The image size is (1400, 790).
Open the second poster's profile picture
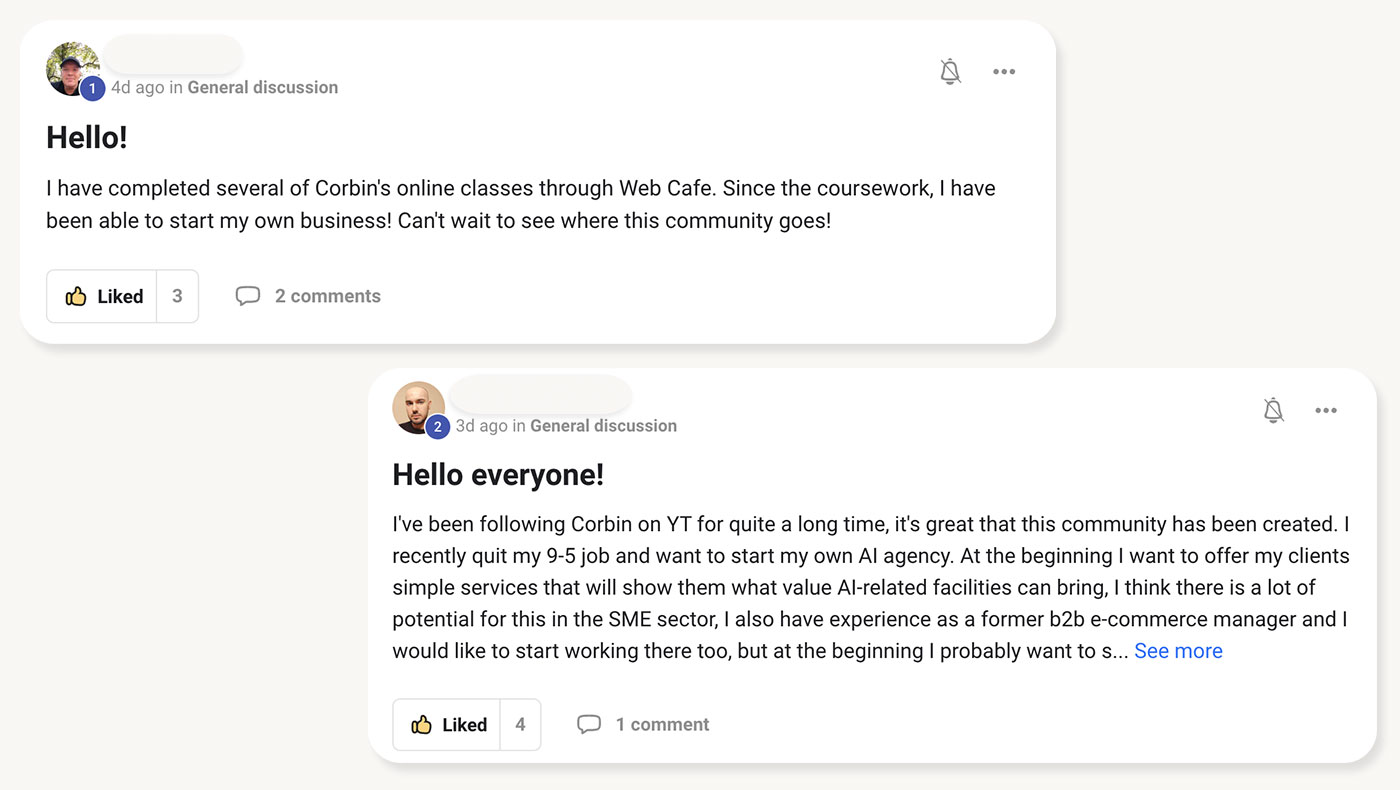418,407
